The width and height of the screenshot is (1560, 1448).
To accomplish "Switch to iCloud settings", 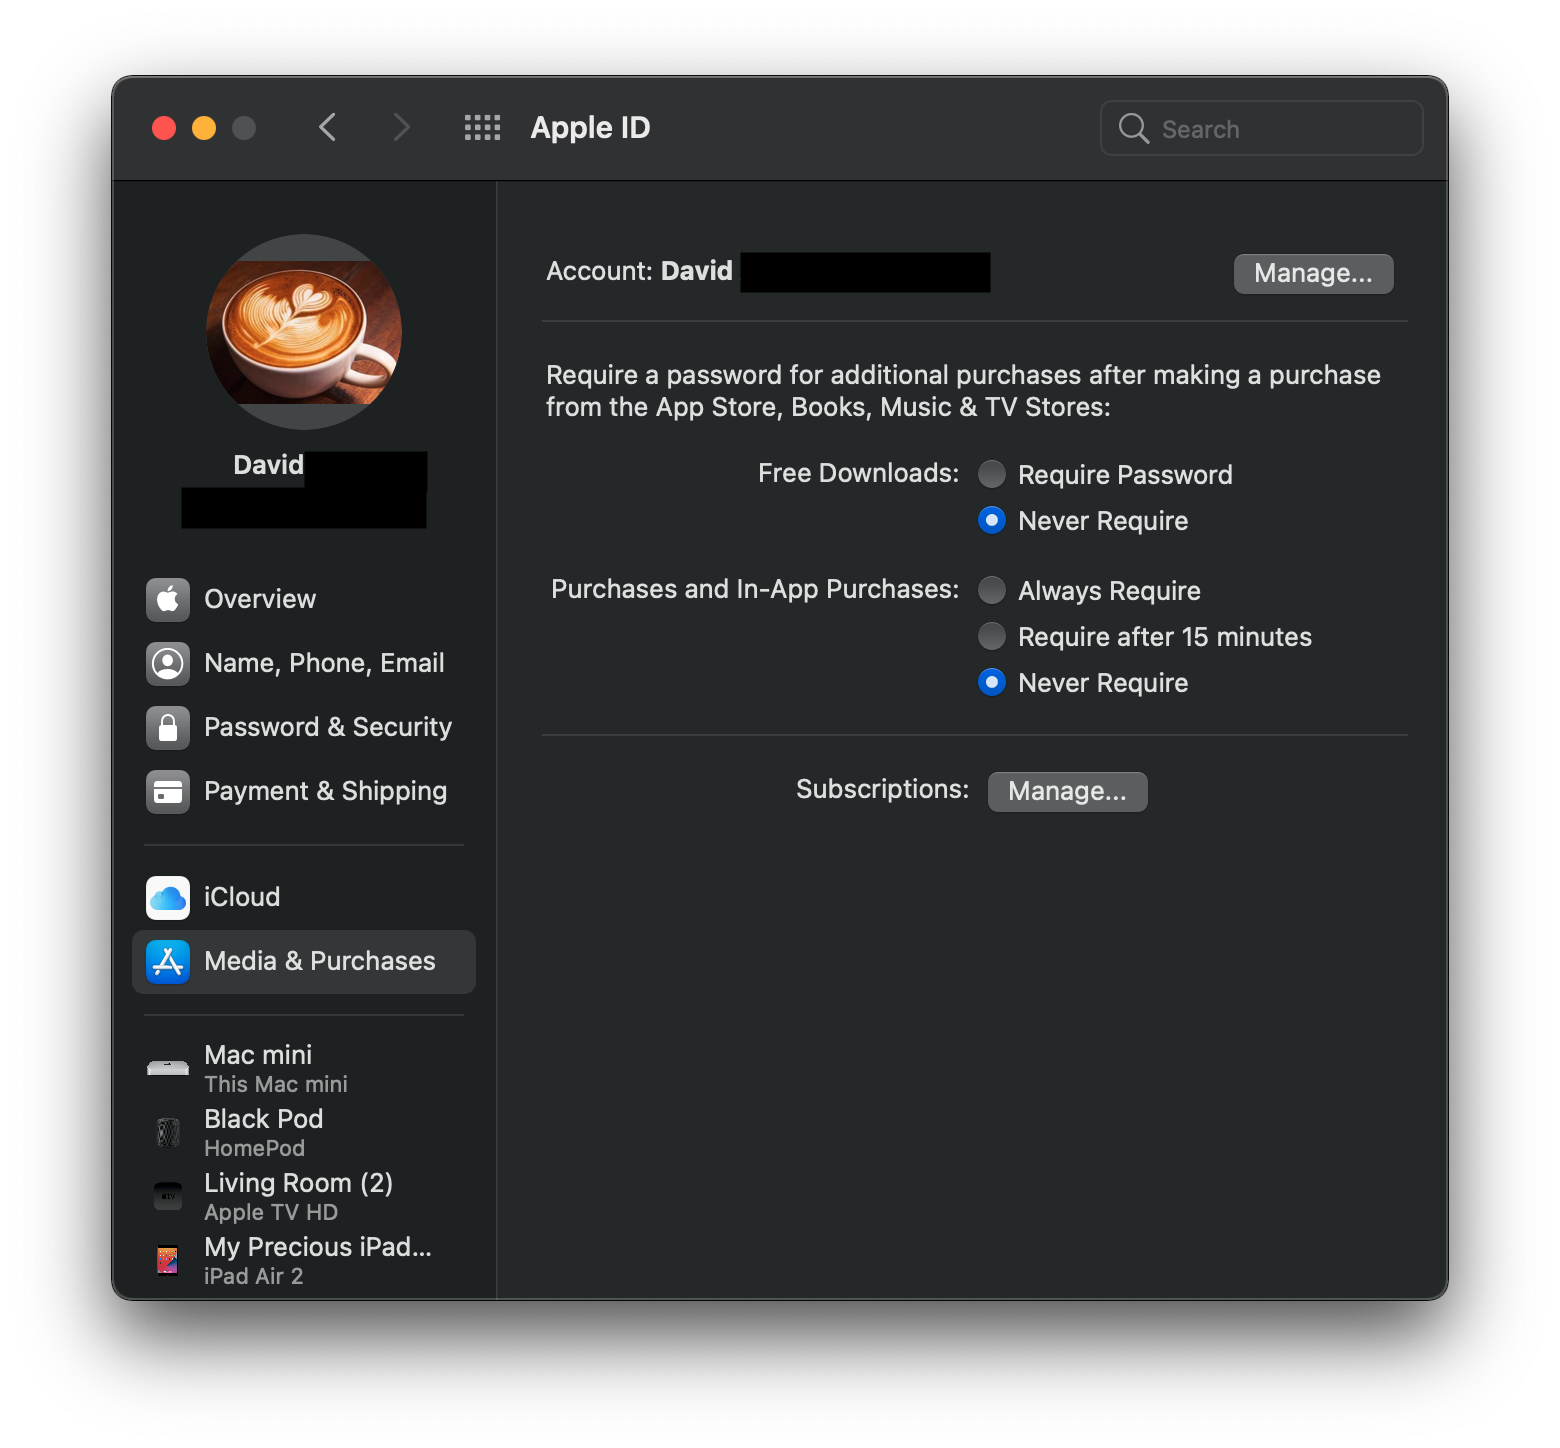I will pyautogui.click(x=304, y=897).
